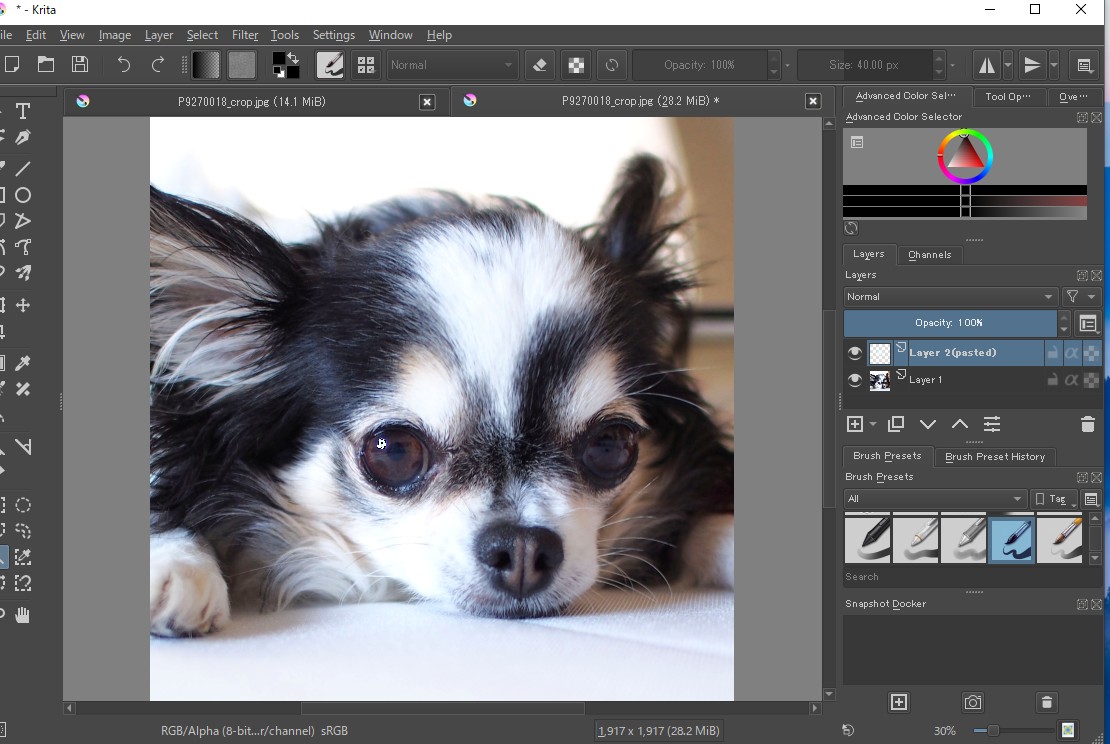1110x744 pixels.
Task: Close the P9270018_crop.jpg (14.1 MiB) tab
Action: coord(427,102)
